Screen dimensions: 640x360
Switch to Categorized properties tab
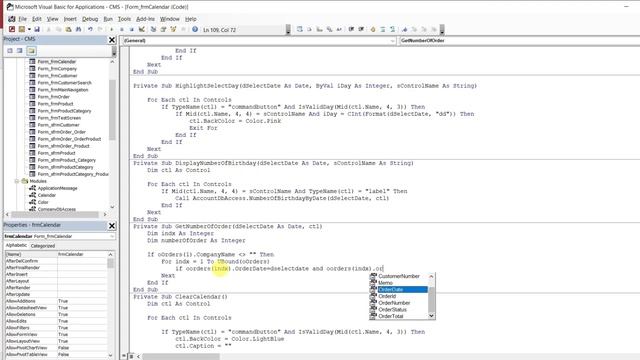[43, 246]
